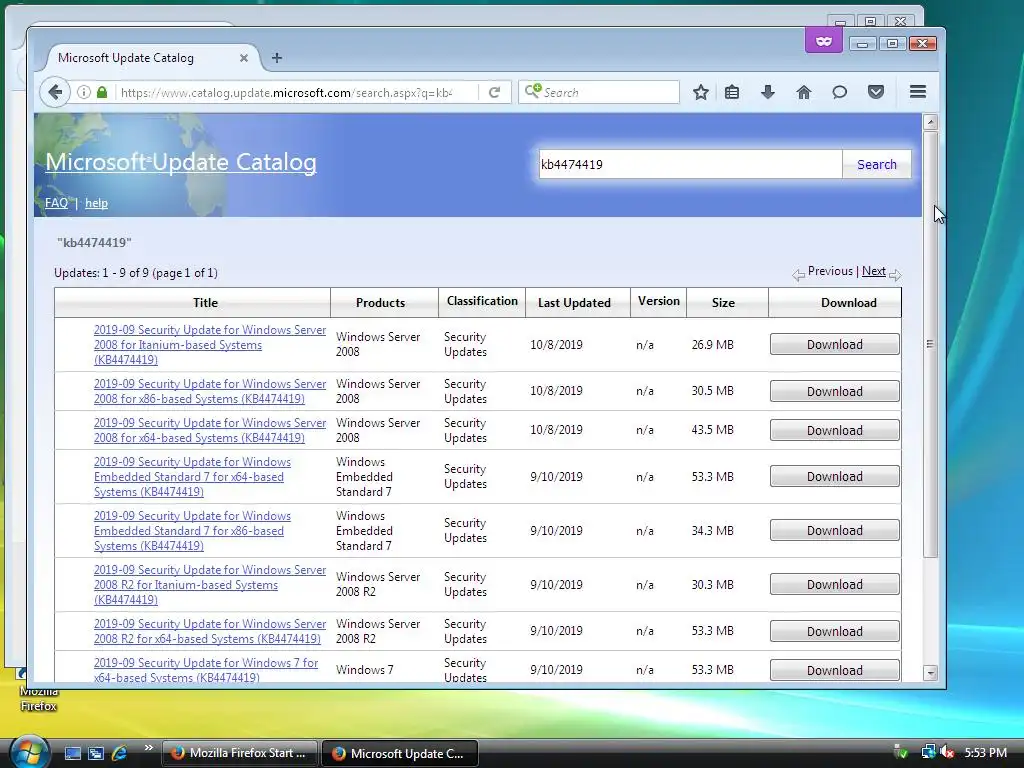Go to Next results page link

tap(874, 271)
